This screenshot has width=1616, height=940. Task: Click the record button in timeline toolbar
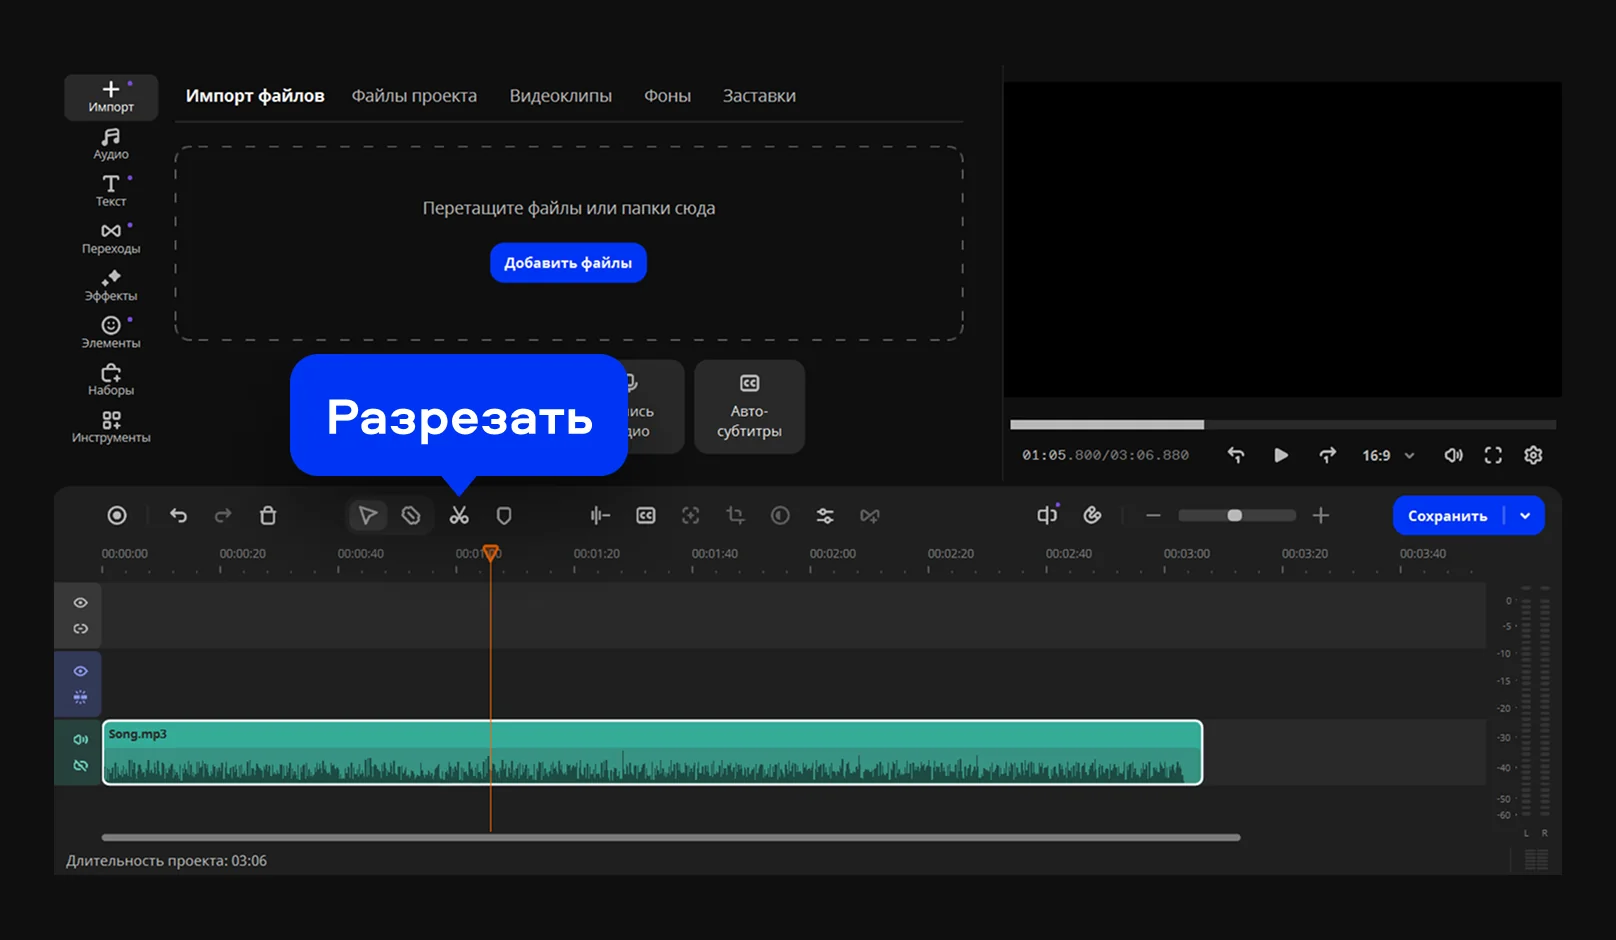[x=117, y=516]
